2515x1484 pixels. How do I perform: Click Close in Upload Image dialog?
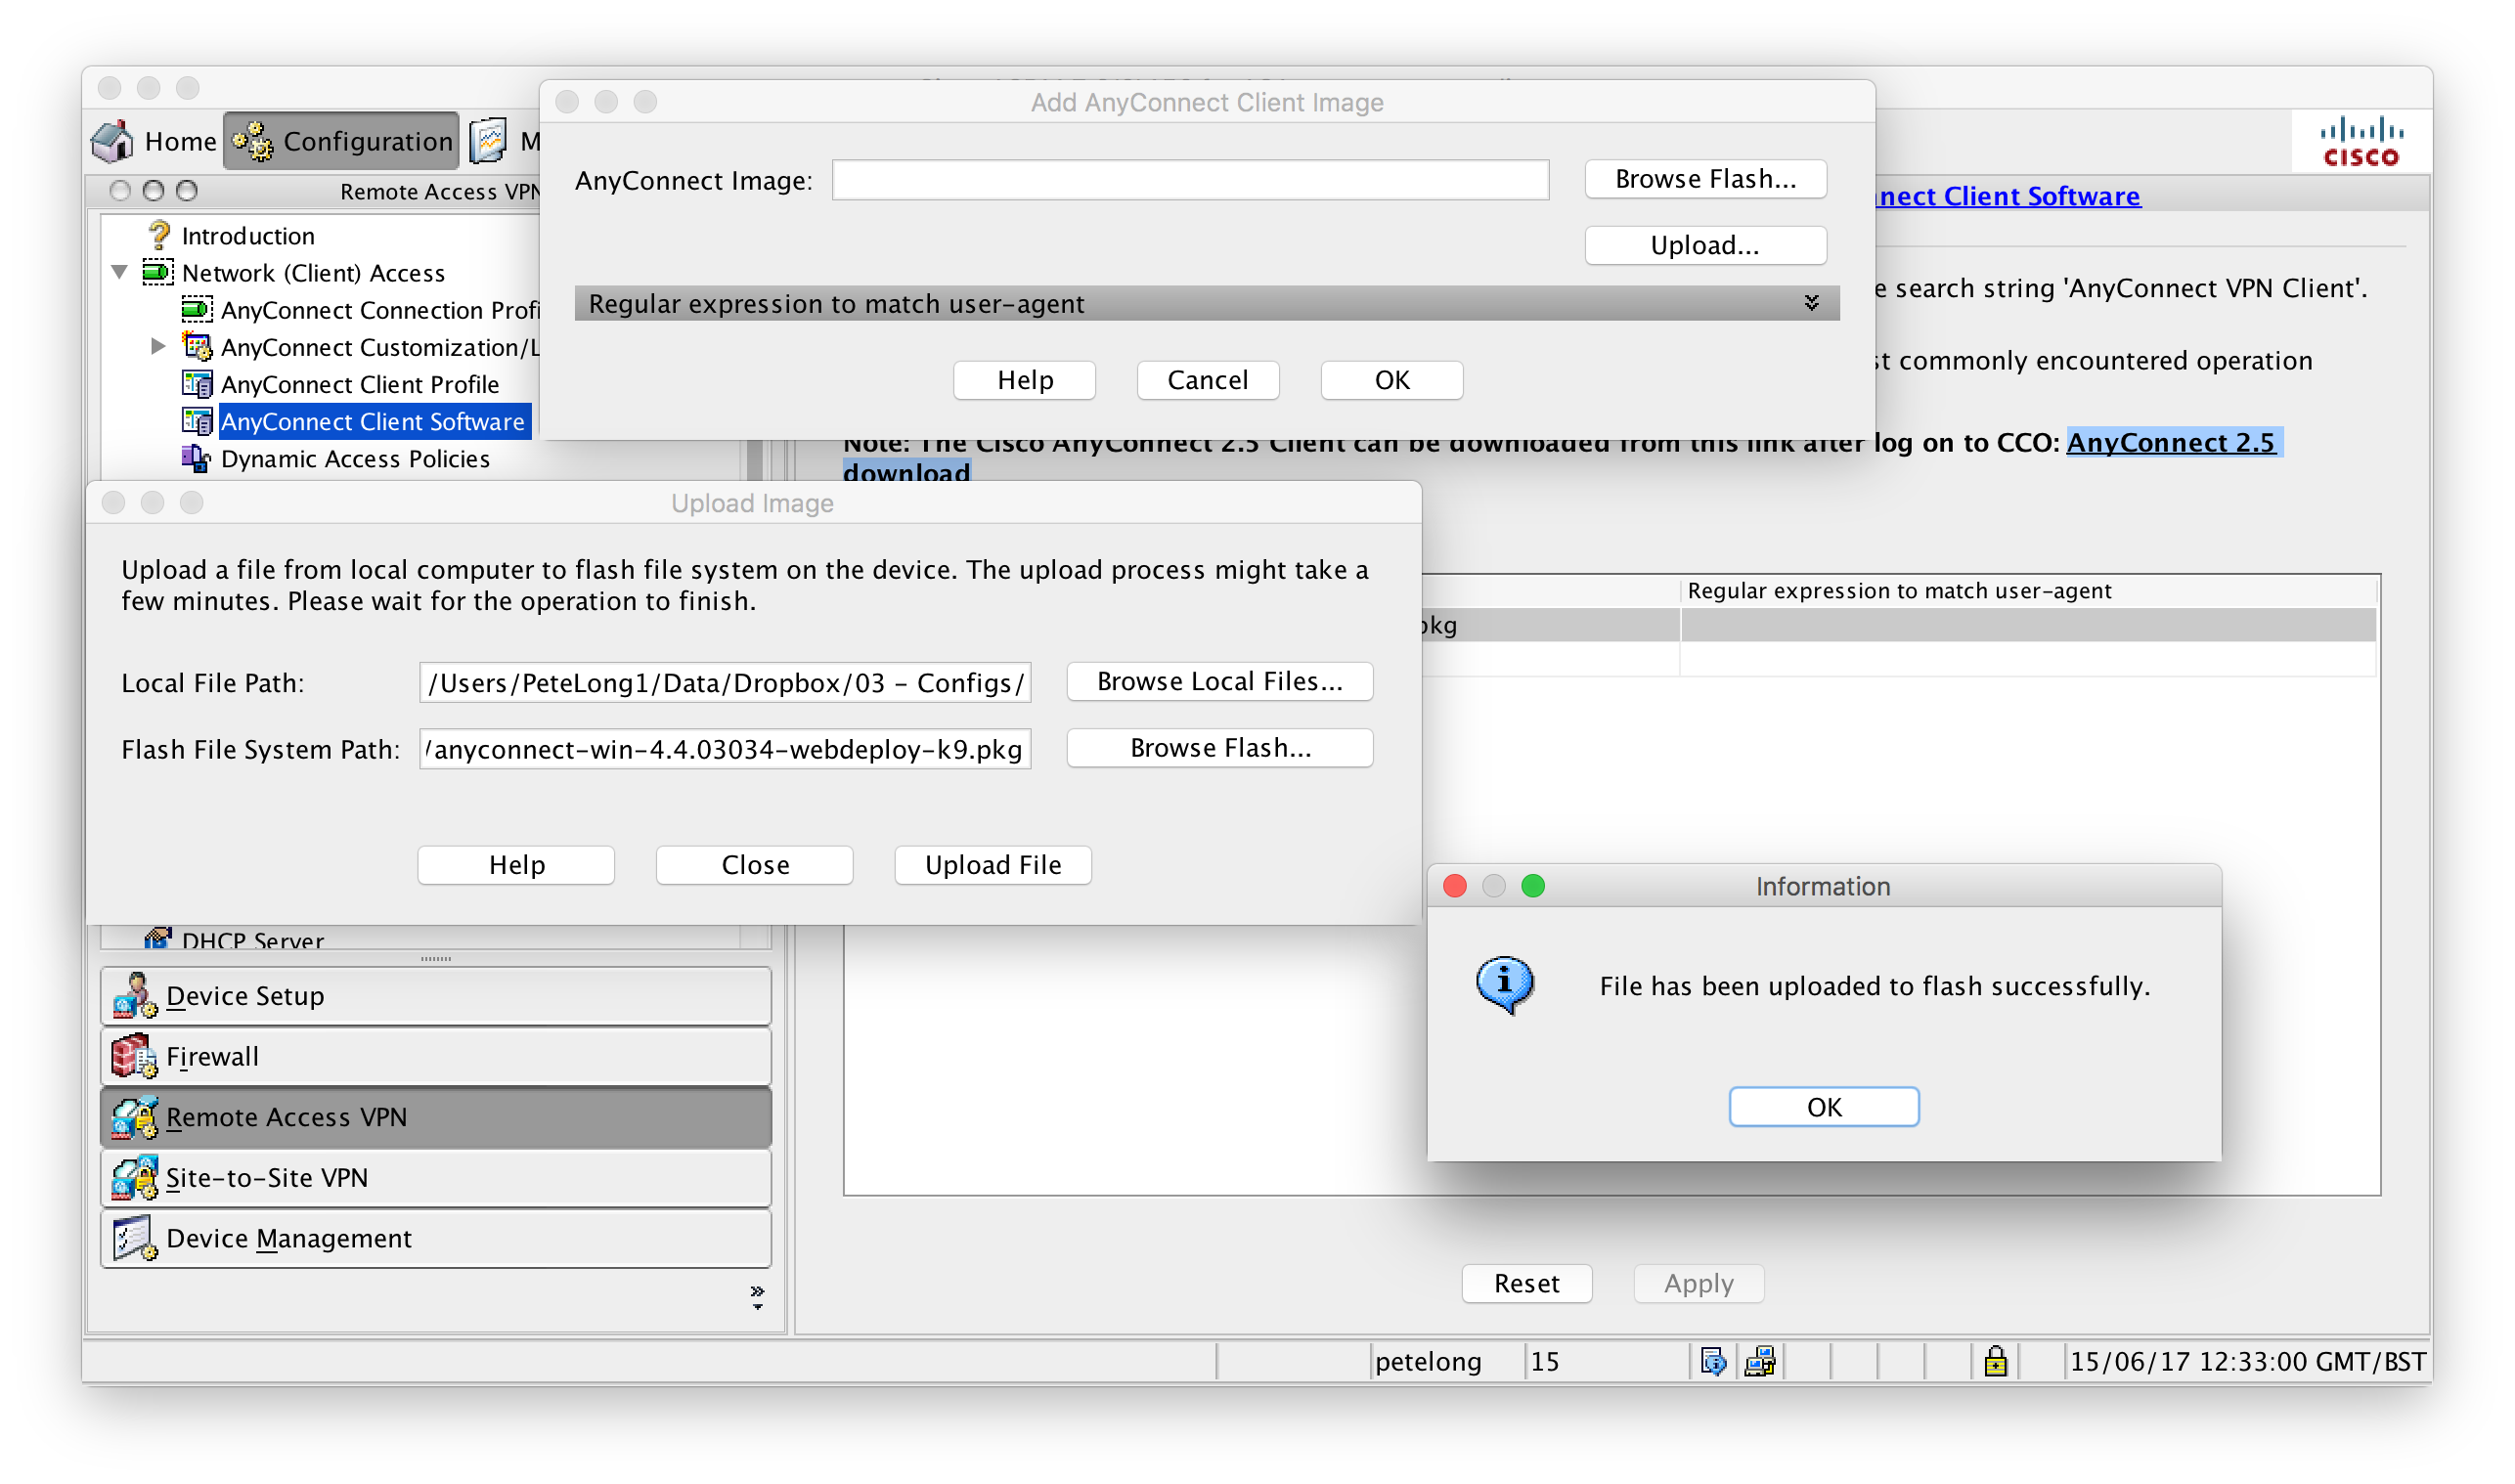pos(755,865)
